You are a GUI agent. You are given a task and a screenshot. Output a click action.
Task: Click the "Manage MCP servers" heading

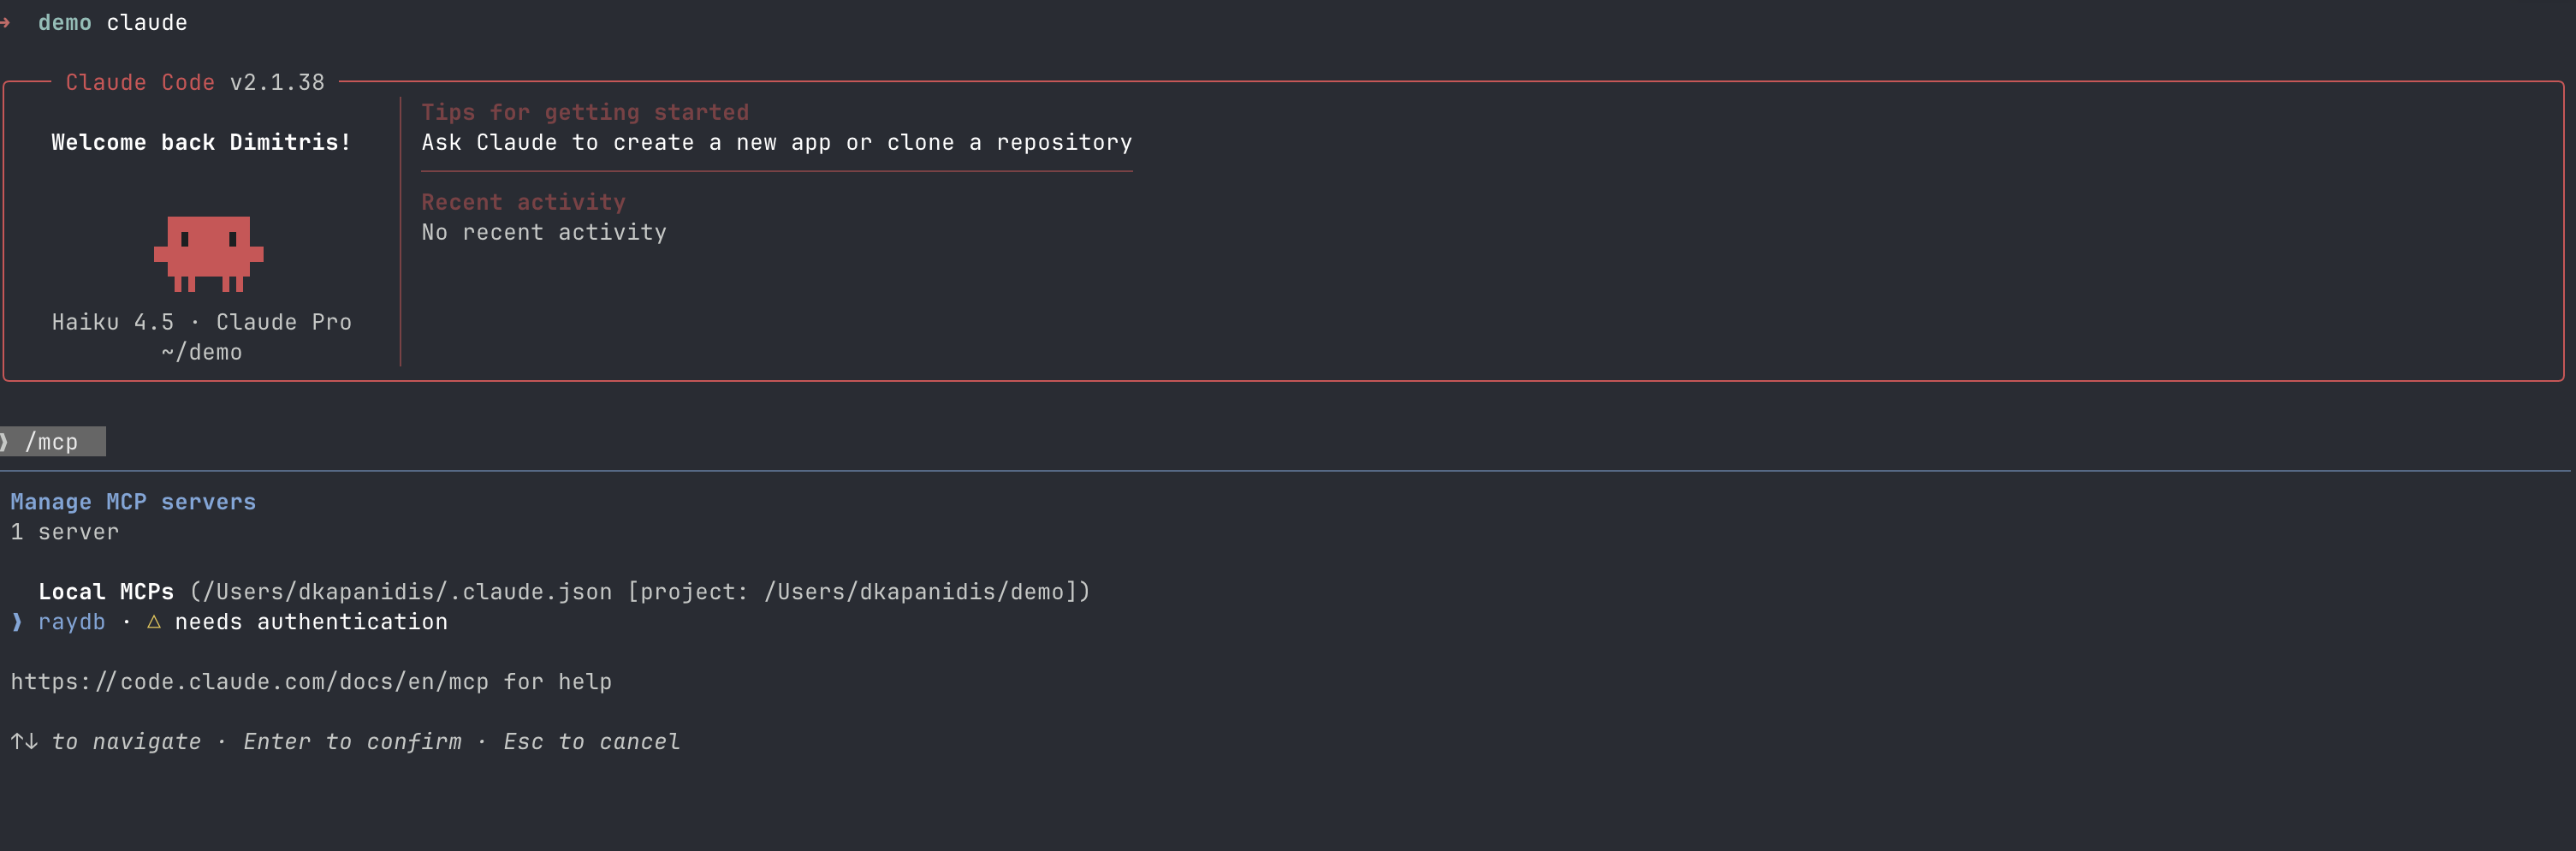pyautogui.click(x=133, y=502)
